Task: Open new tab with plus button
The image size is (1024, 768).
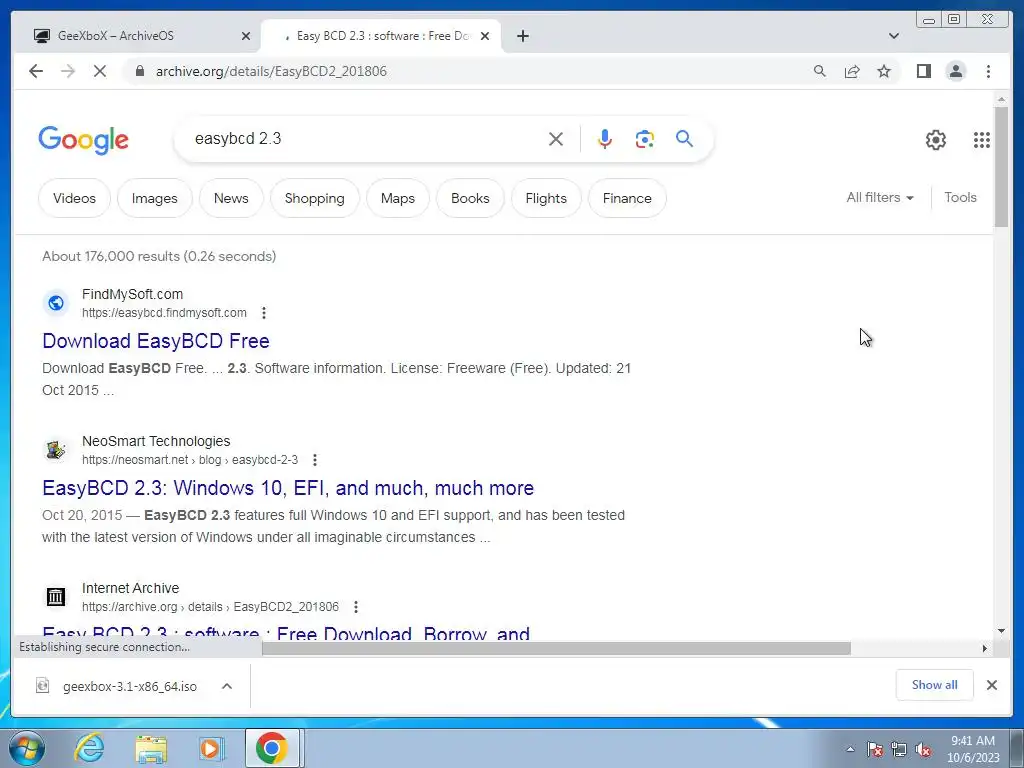Action: click(522, 36)
